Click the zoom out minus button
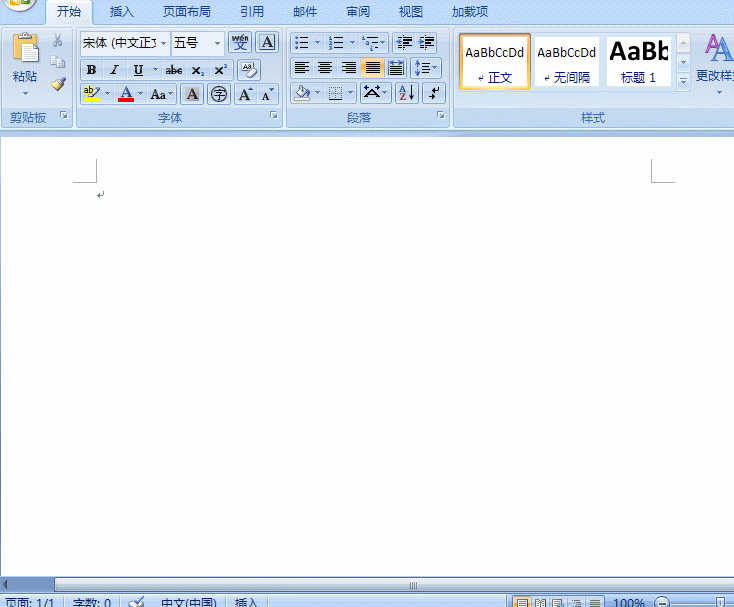This screenshot has height=607, width=734. point(661,602)
